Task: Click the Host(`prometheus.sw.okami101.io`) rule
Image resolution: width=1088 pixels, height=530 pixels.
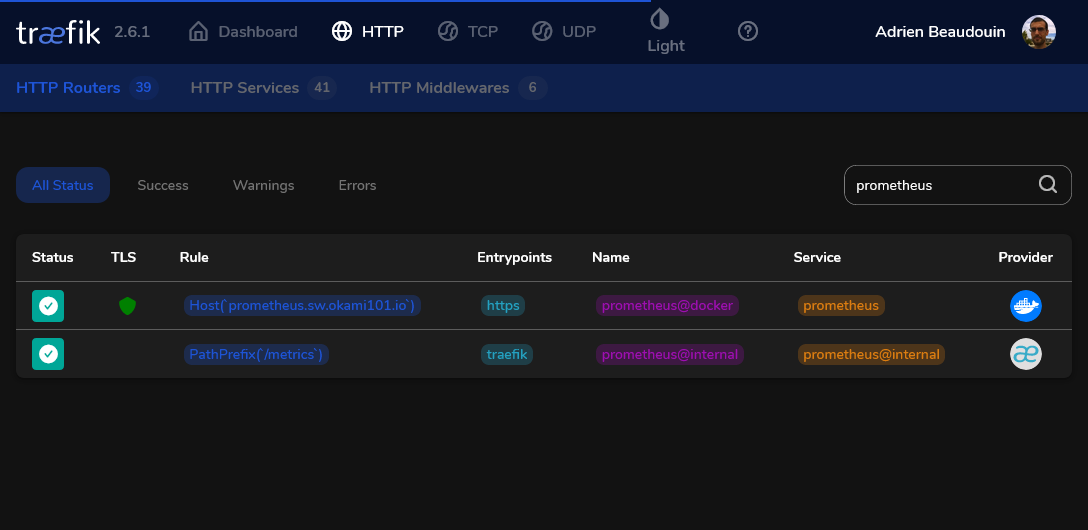Action: pos(303,305)
